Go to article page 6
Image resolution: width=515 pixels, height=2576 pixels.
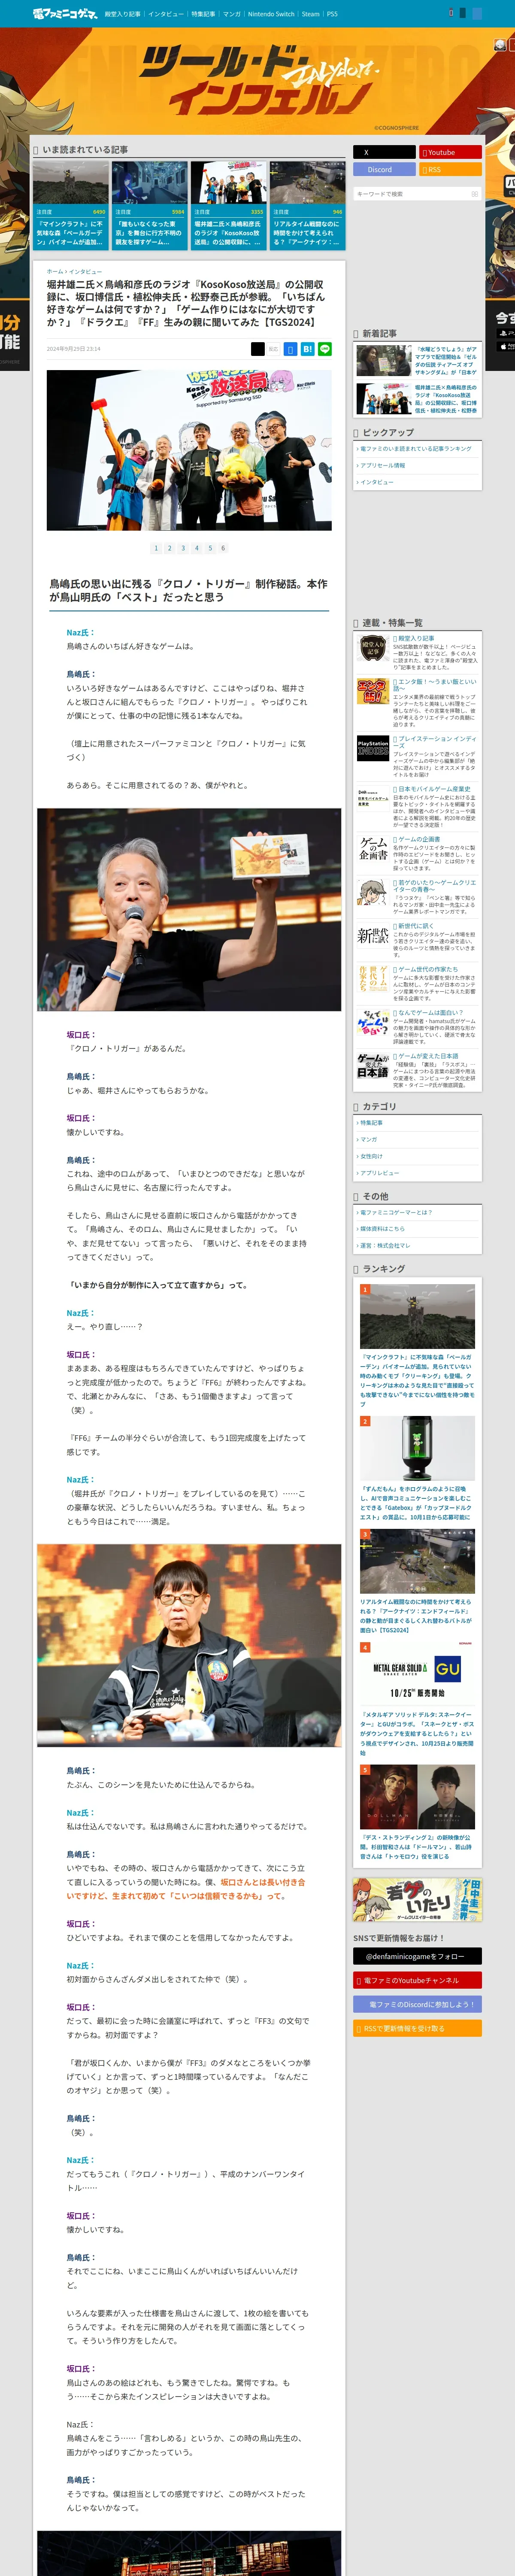(x=223, y=548)
